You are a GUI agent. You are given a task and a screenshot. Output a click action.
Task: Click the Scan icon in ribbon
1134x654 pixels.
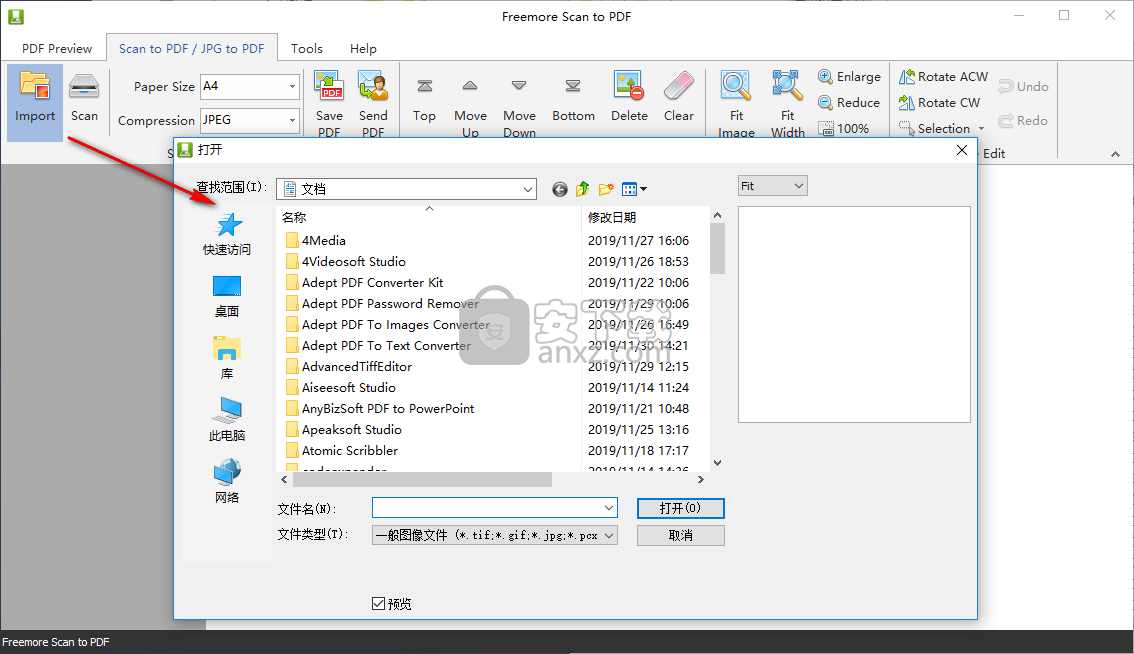pyautogui.click(x=84, y=88)
